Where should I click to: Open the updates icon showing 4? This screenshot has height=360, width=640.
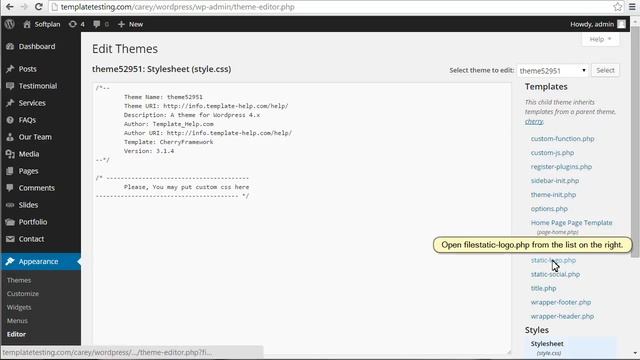[73, 24]
